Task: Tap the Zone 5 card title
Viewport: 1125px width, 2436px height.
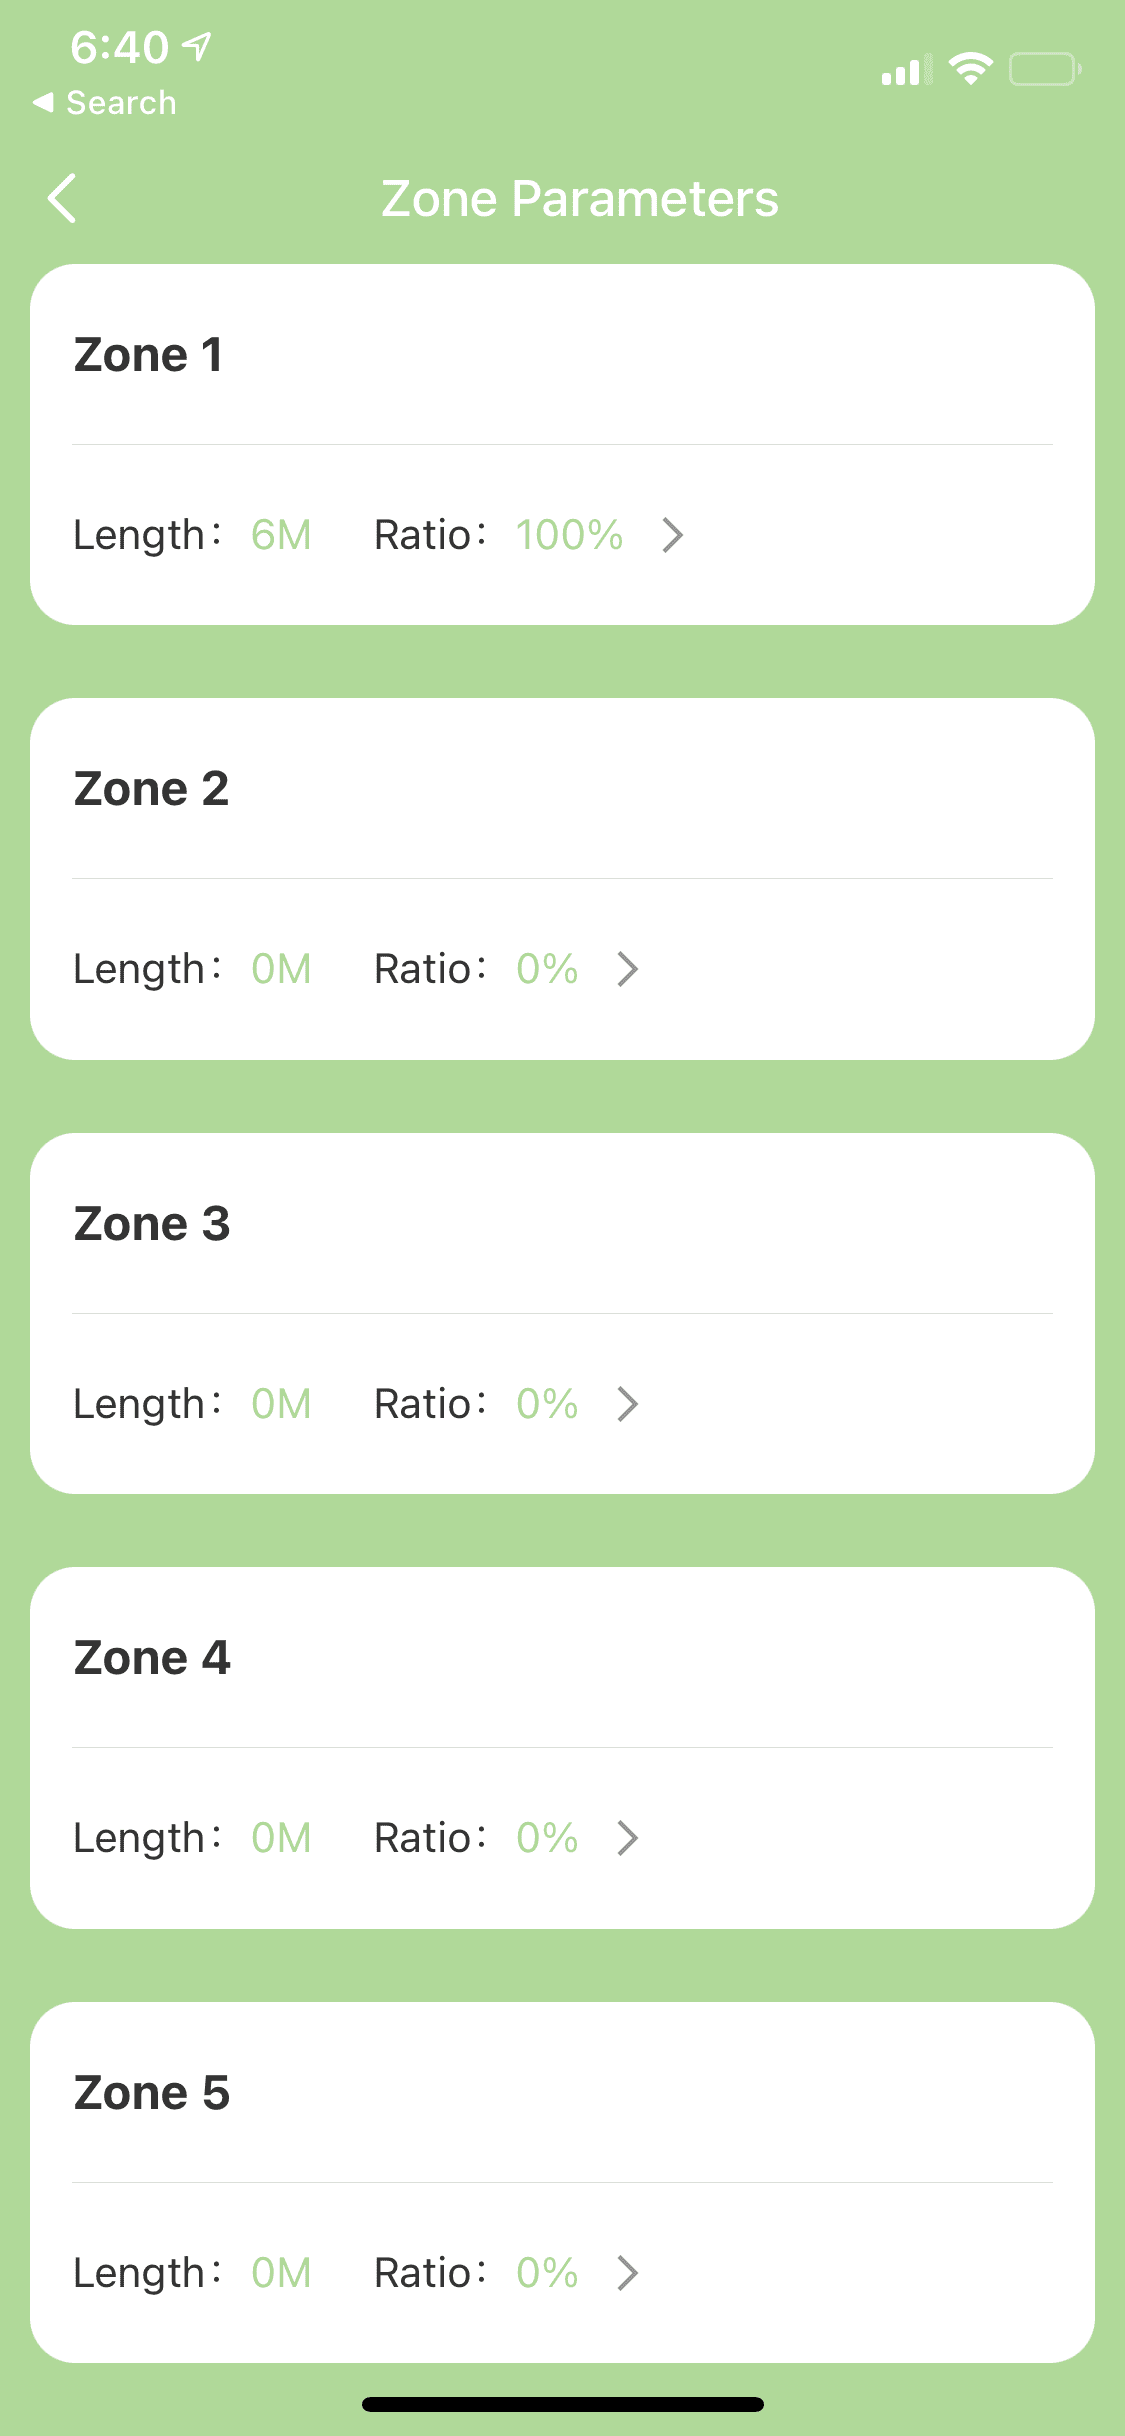Action: [151, 2093]
